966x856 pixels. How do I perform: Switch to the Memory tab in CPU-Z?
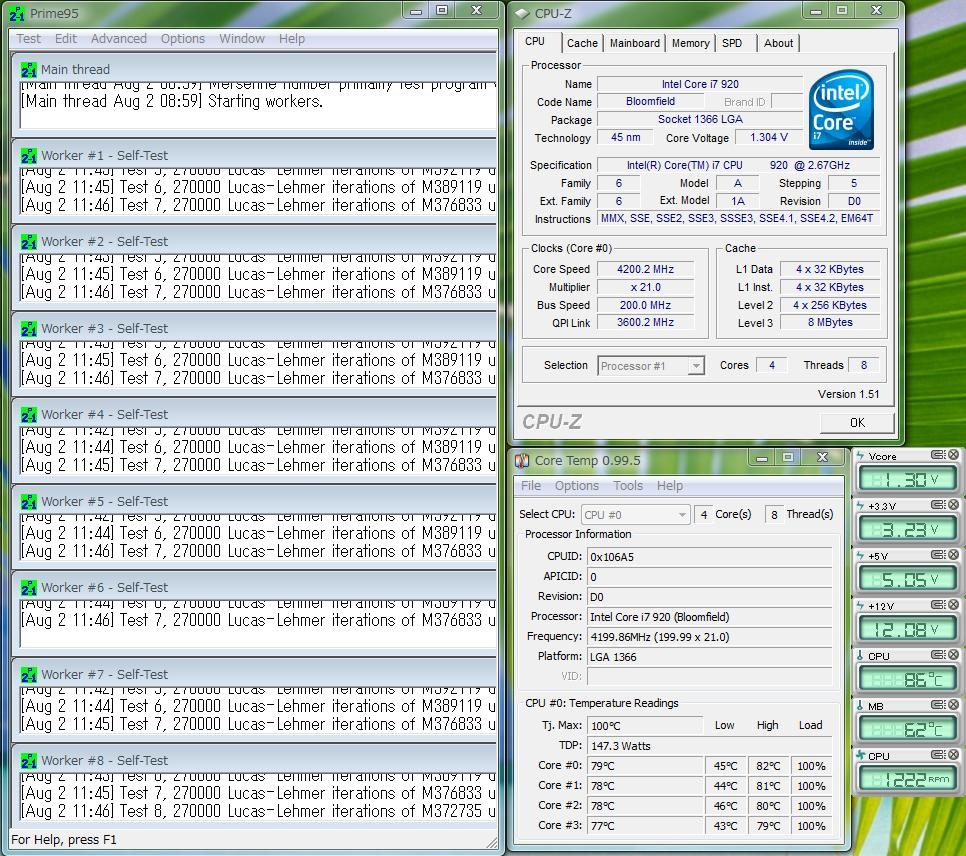690,43
